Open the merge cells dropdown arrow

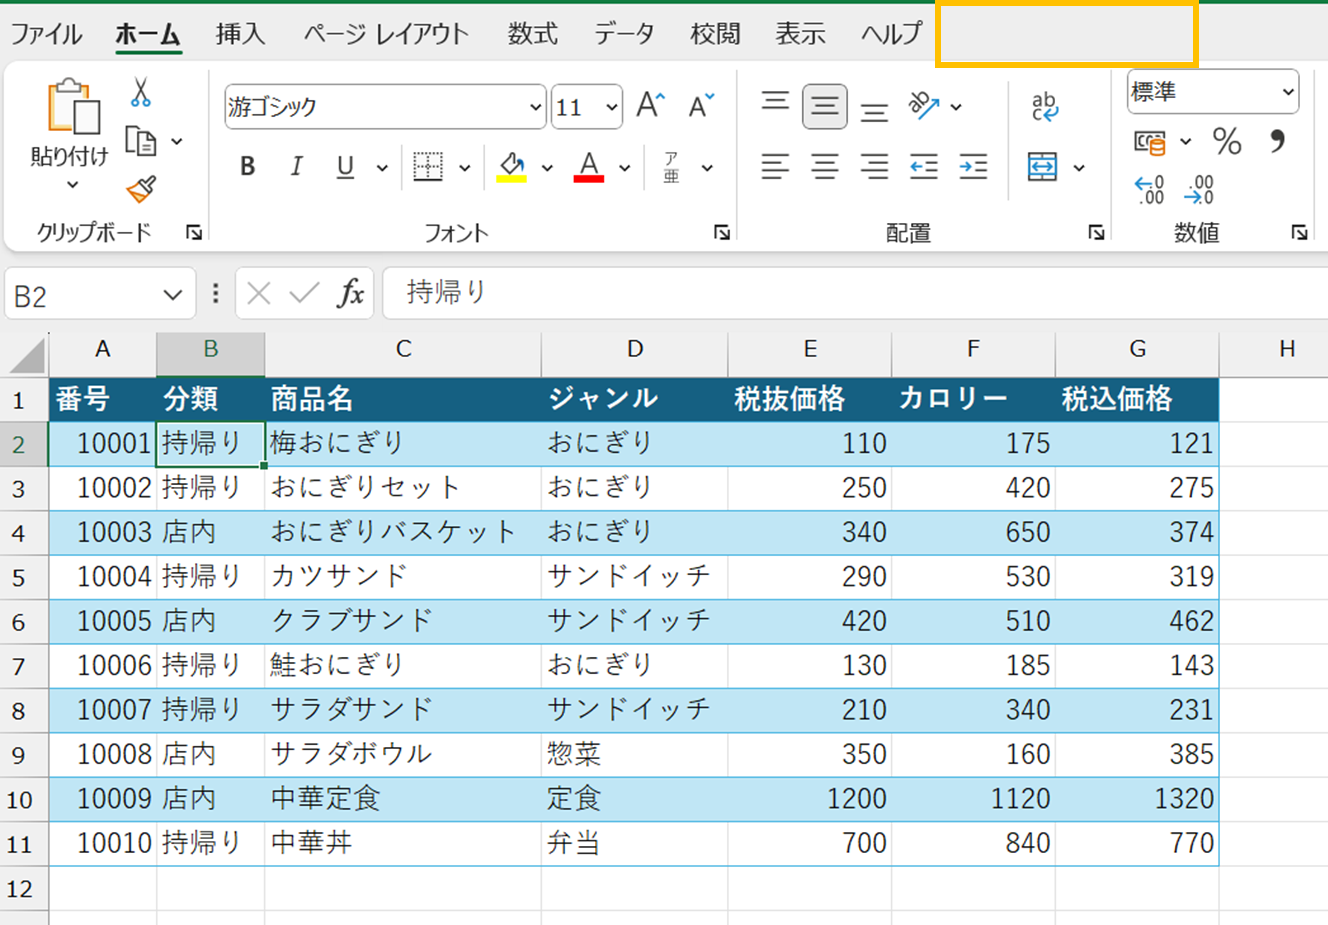tap(1079, 168)
